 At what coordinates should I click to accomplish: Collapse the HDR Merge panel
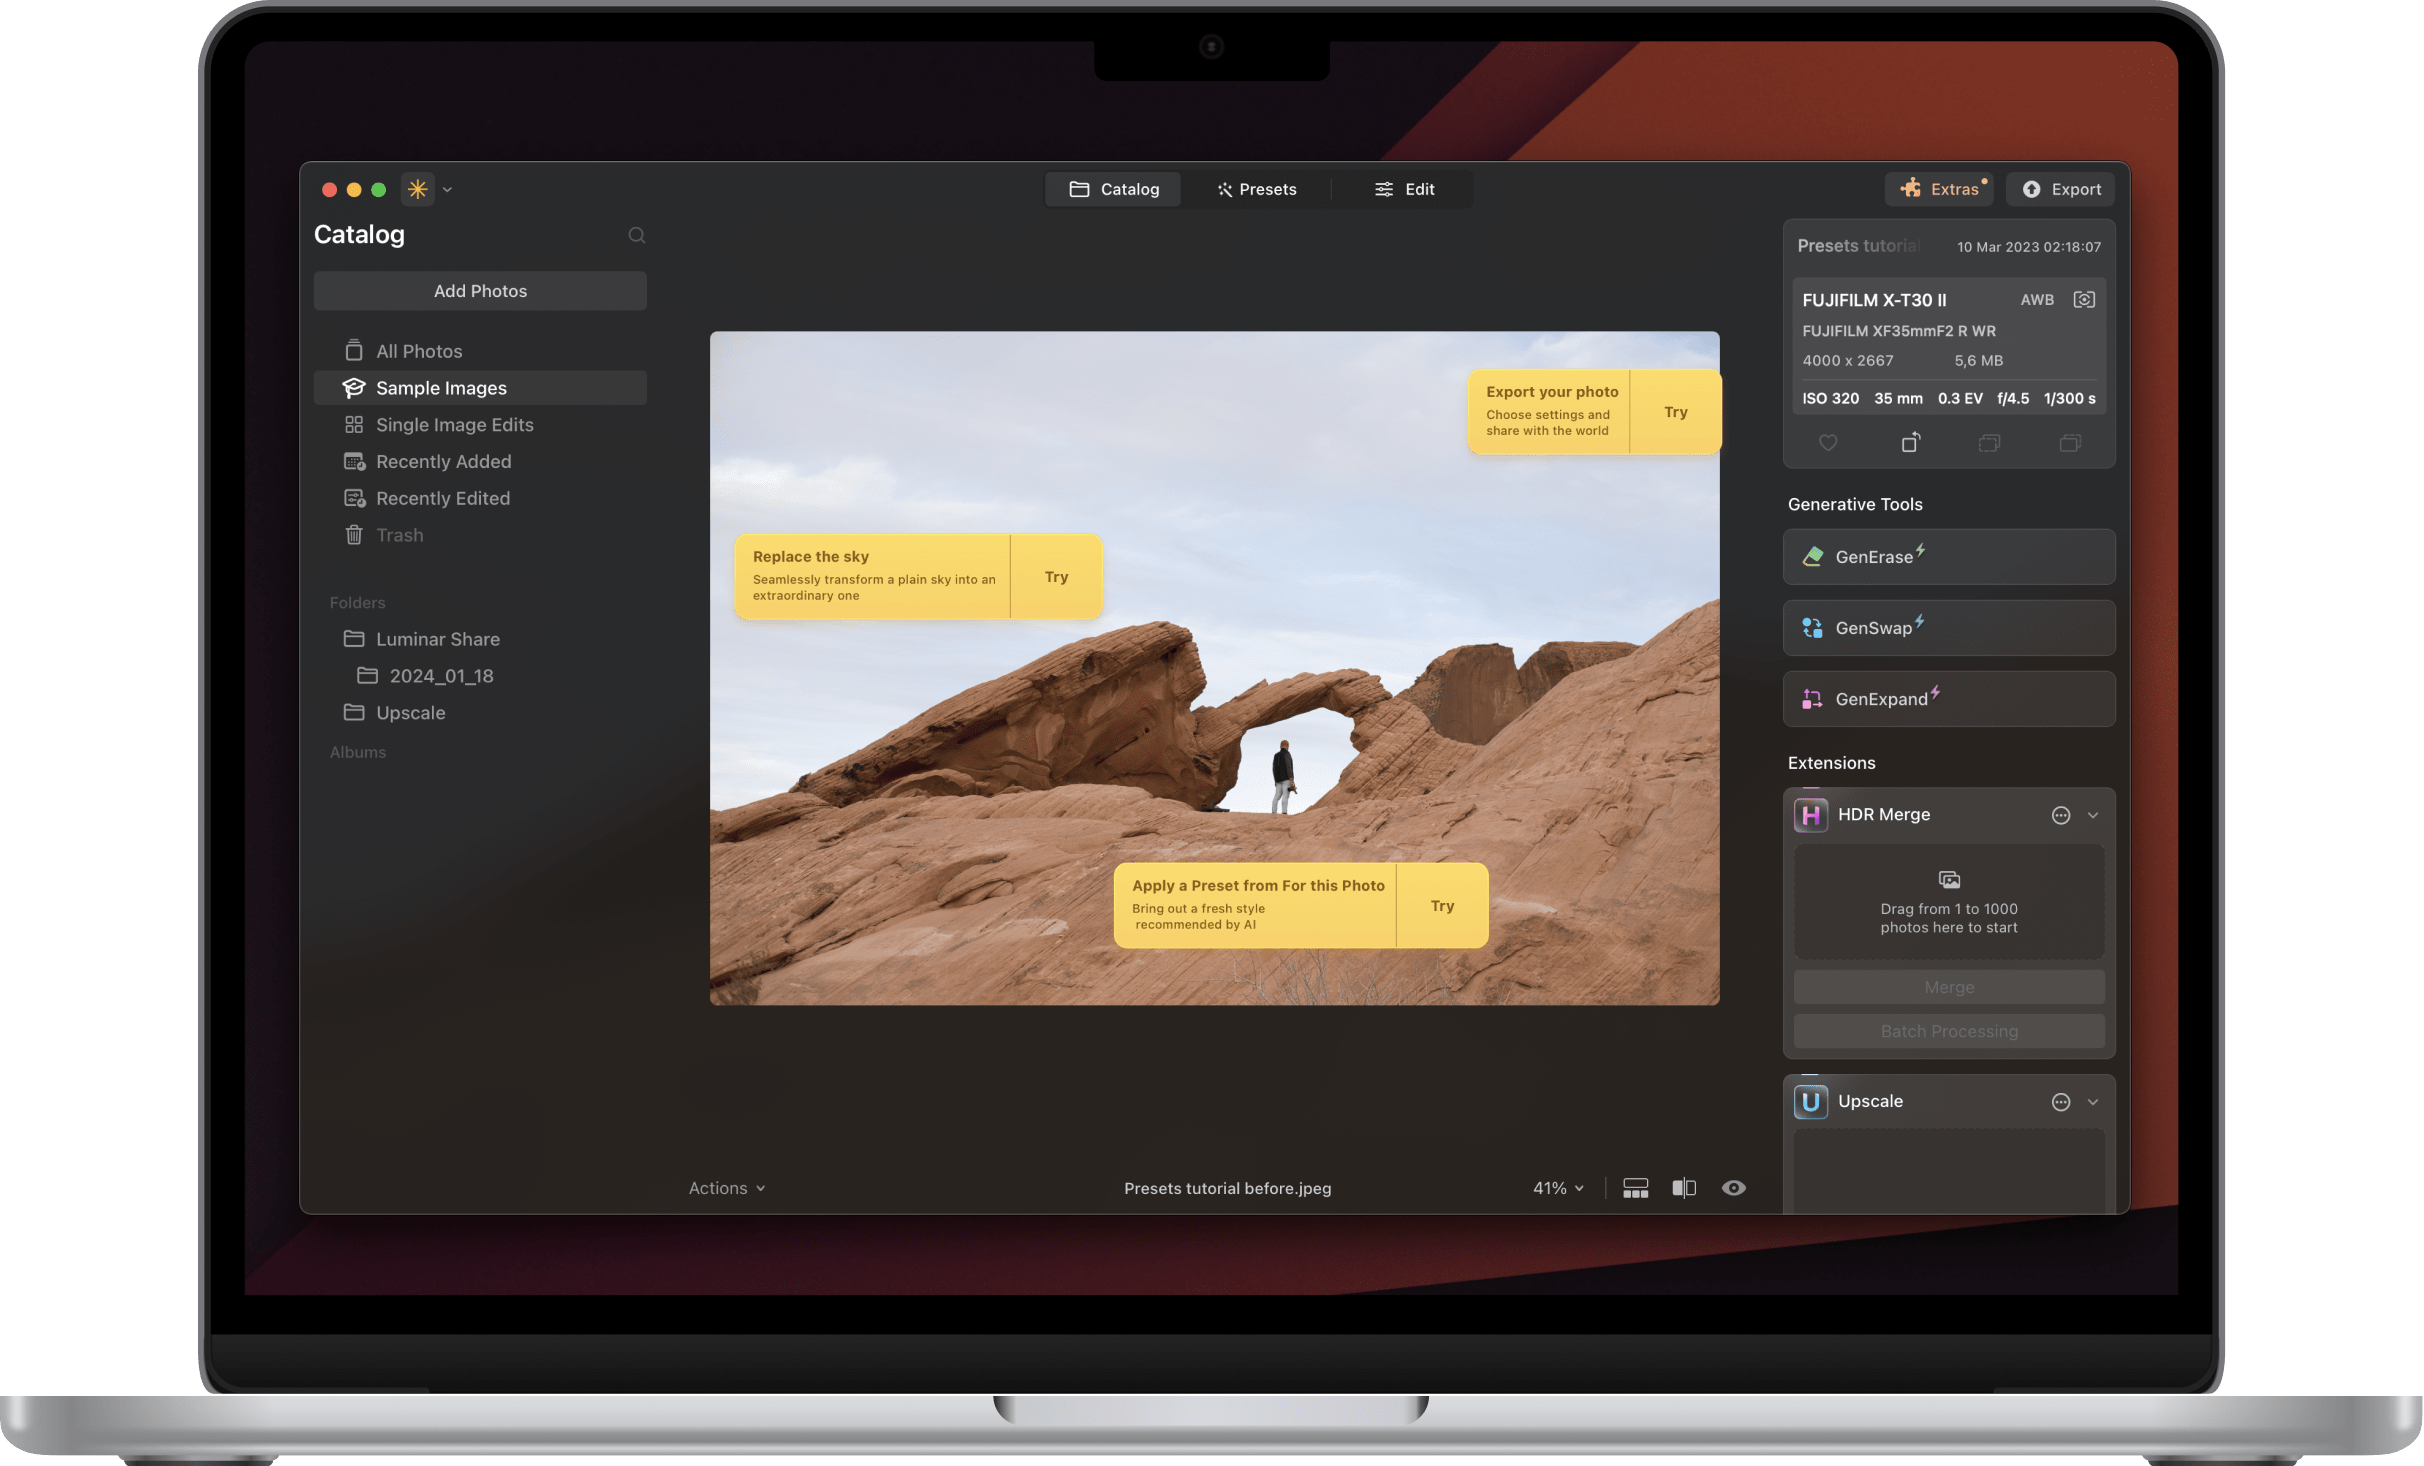tap(2093, 815)
